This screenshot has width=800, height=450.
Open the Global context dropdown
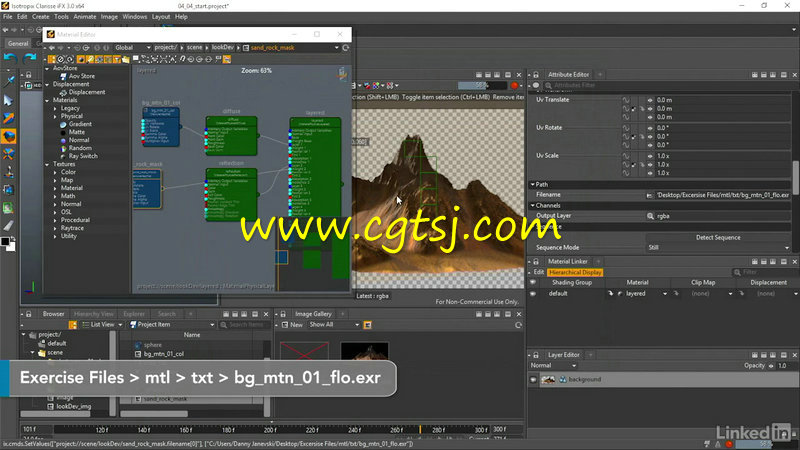pos(133,47)
